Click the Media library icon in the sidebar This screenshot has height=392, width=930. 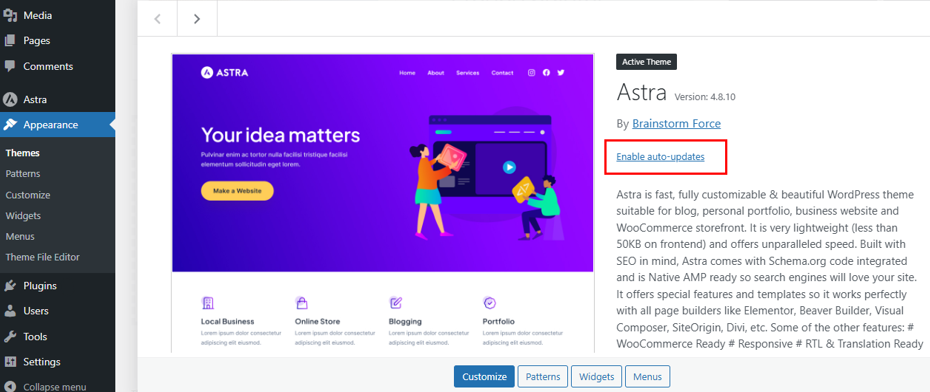tap(9, 15)
